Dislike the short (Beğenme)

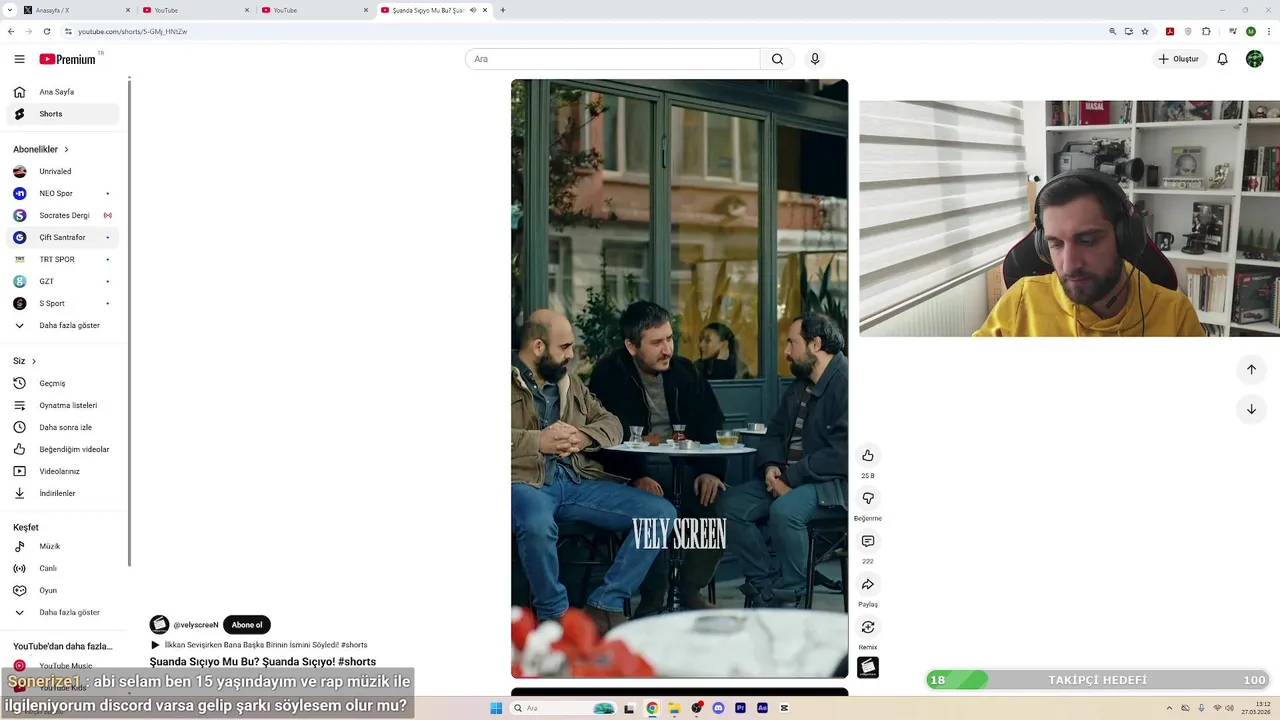coord(868,498)
